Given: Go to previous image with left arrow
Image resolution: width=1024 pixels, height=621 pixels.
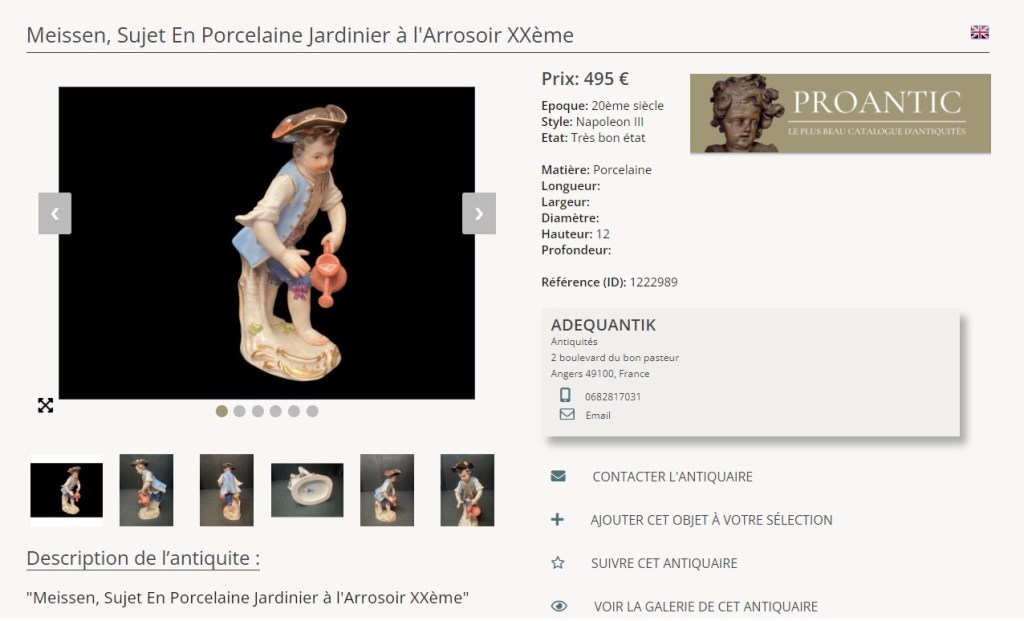Looking at the screenshot, I should pyautogui.click(x=55, y=213).
